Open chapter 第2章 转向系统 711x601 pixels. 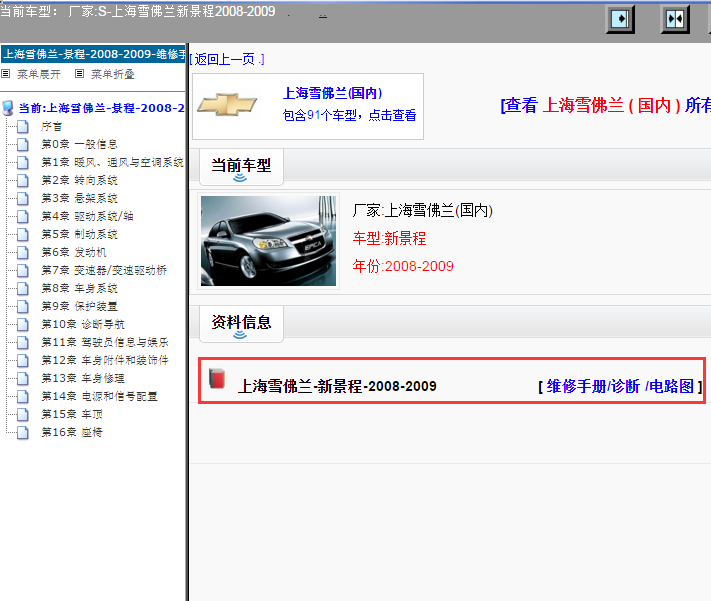[x=79, y=181]
